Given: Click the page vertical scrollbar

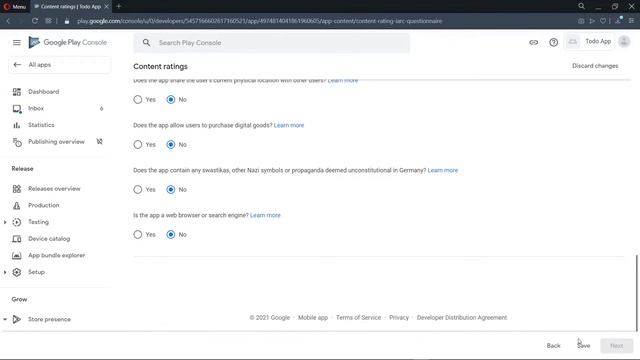Looking at the screenshot, I should point(636,293).
